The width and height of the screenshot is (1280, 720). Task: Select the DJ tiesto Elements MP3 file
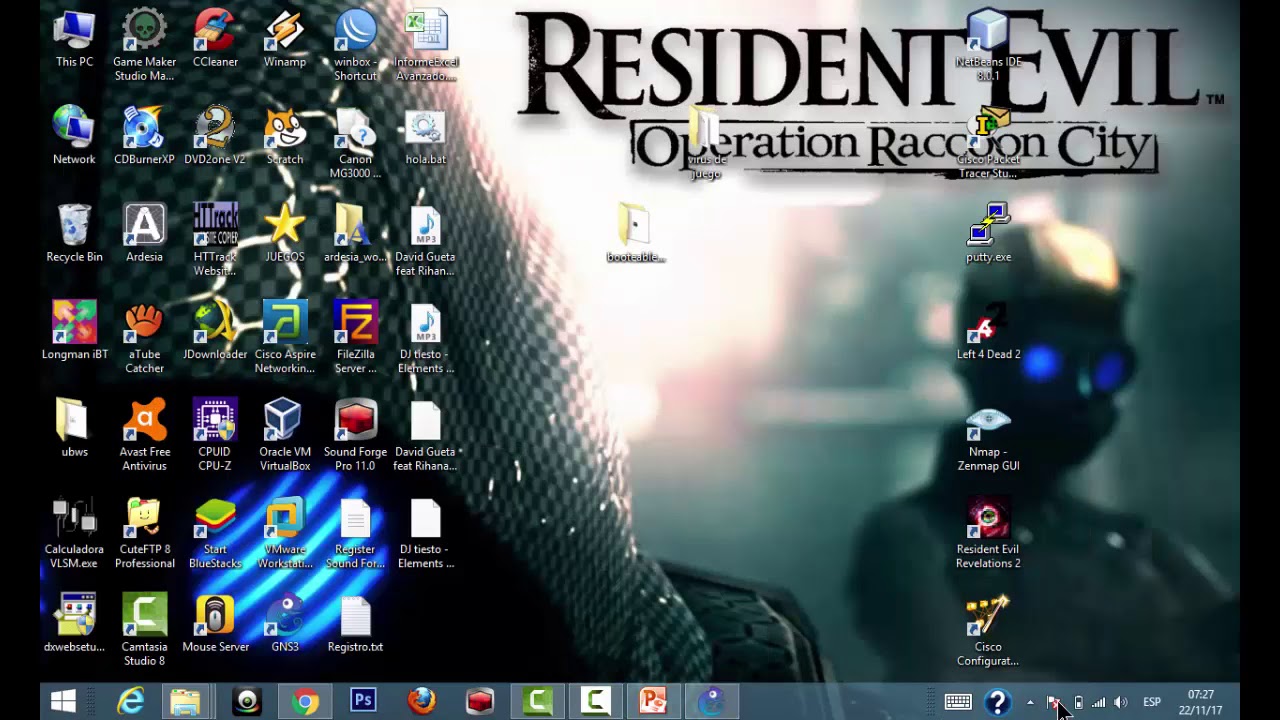coord(426,338)
